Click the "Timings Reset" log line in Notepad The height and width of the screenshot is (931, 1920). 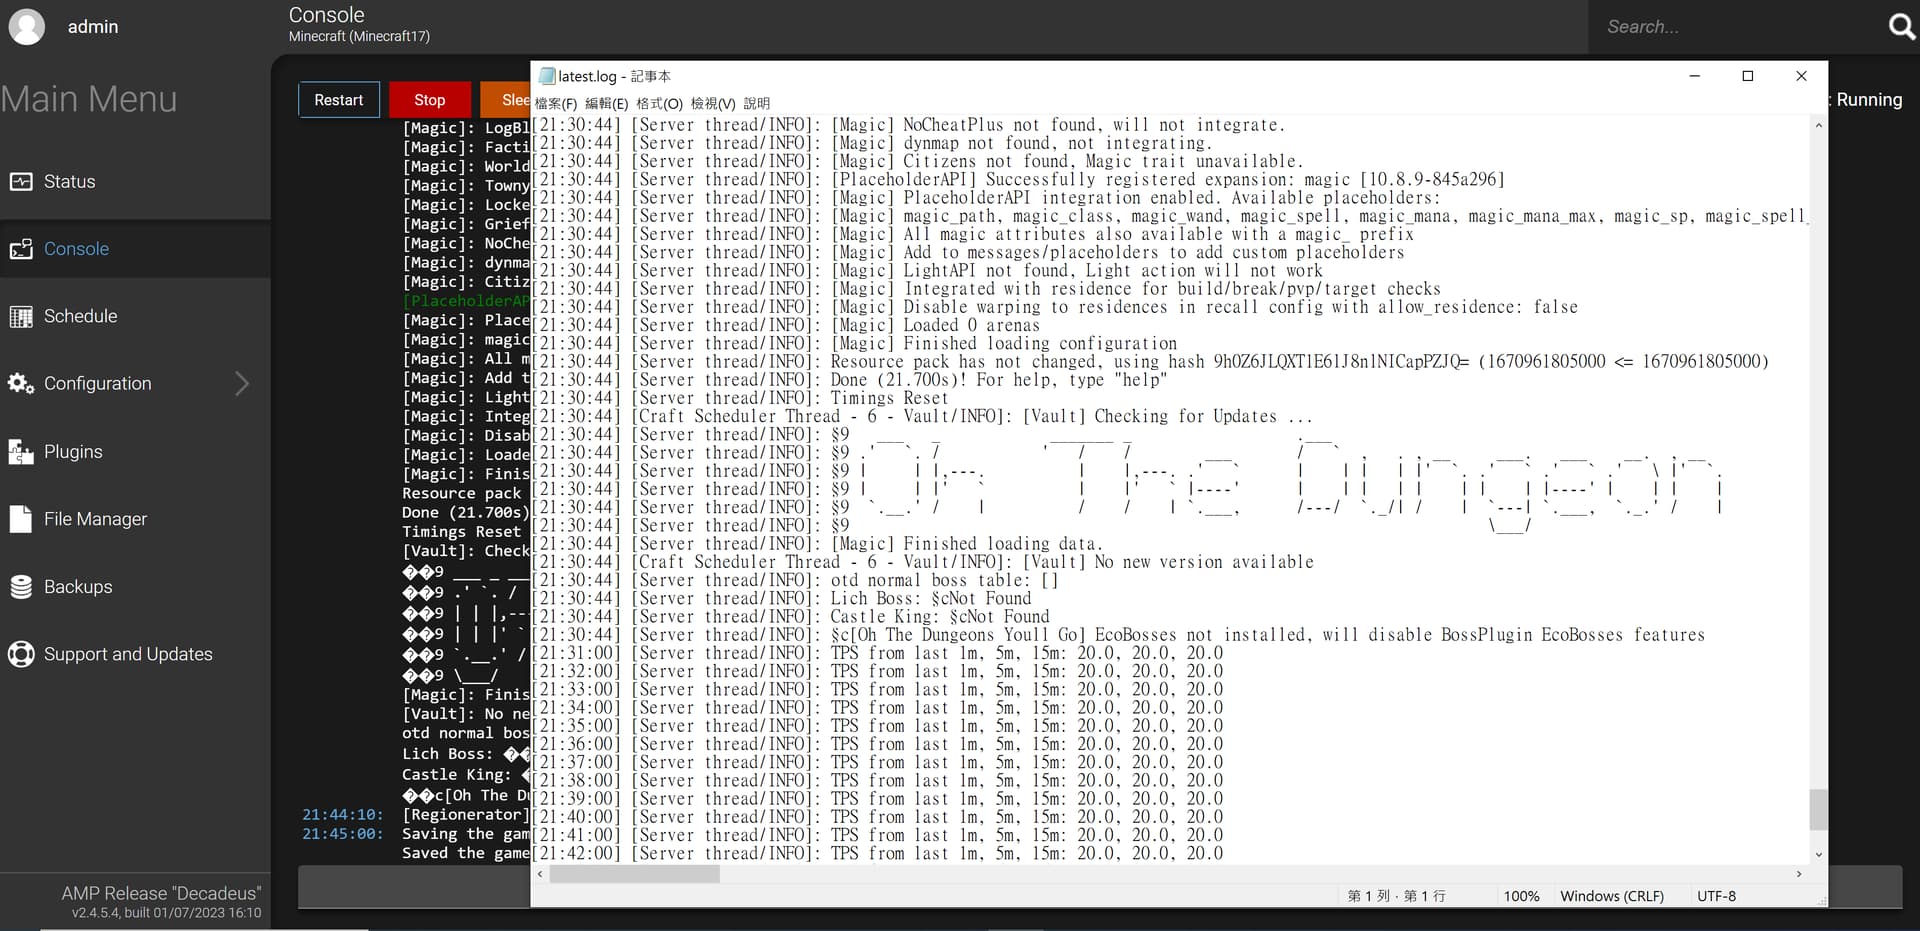(740, 398)
